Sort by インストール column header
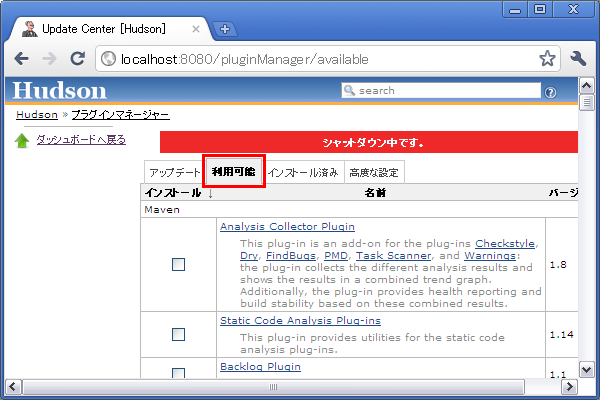Viewport: 600px width, 400px height. tap(178, 193)
